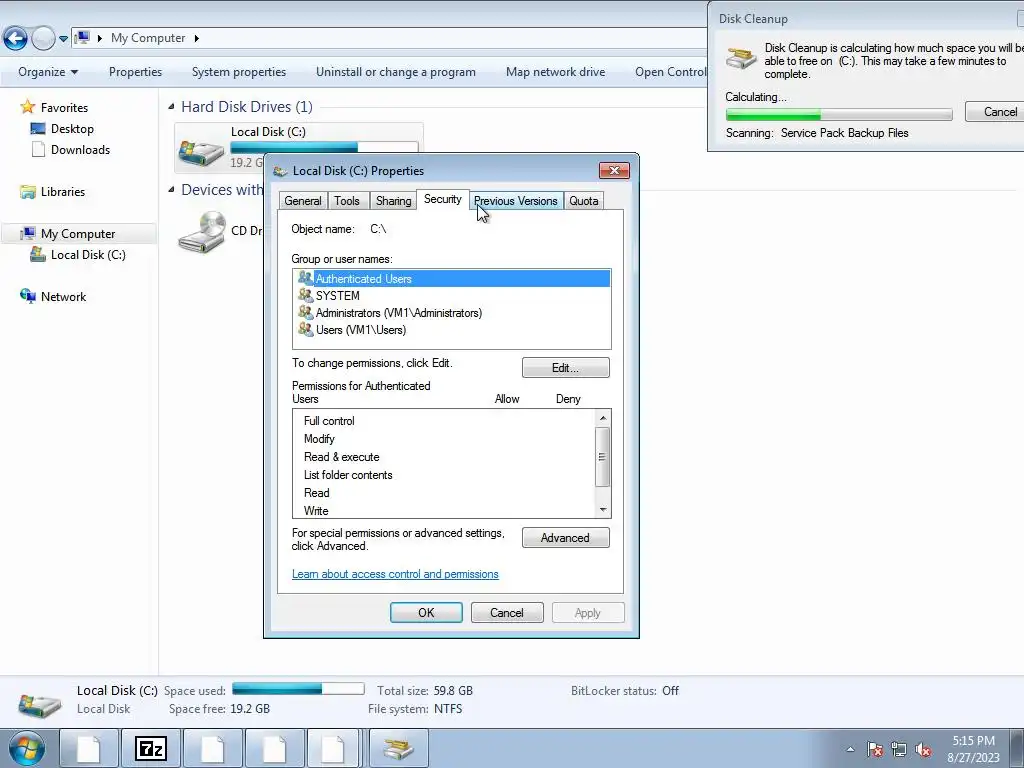Screen dimensions: 1024x768
Task: Click the Full control permission row
Action: coord(444,421)
